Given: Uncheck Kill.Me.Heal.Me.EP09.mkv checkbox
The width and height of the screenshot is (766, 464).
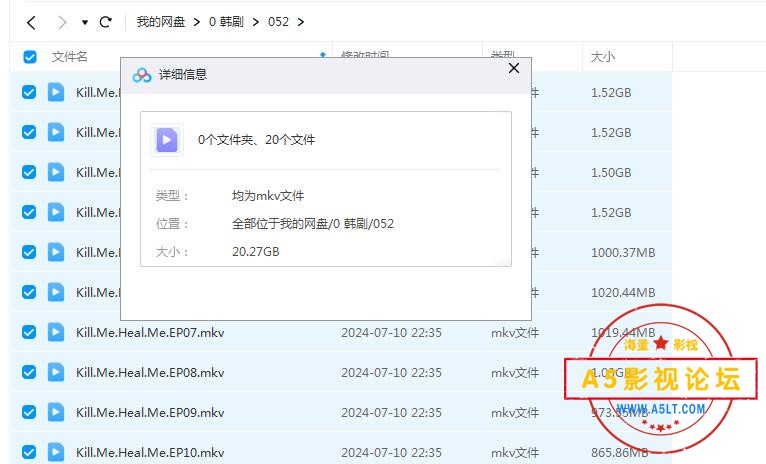Looking at the screenshot, I should (x=29, y=413).
